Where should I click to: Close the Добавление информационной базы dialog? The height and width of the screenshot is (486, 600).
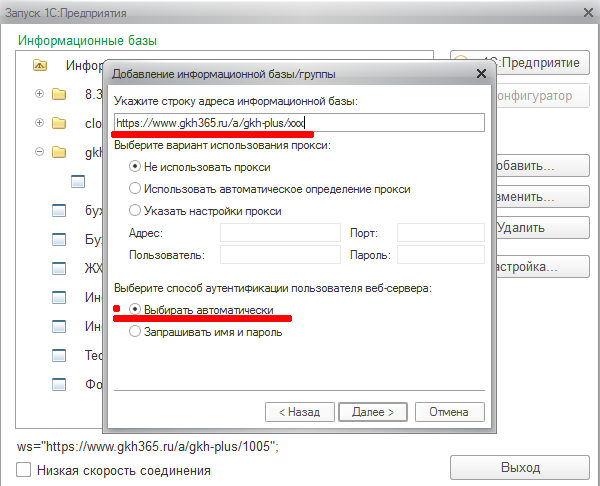click(481, 73)
